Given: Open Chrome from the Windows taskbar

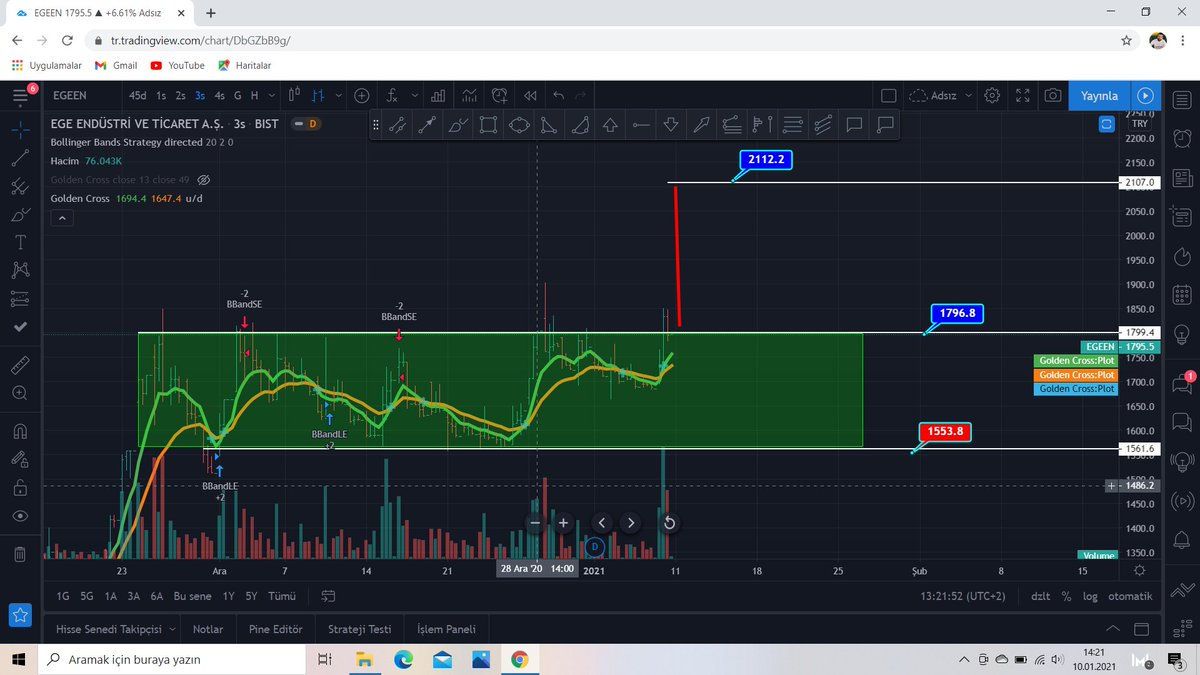Looking at the screenshot, I should [x=519, y=660].
